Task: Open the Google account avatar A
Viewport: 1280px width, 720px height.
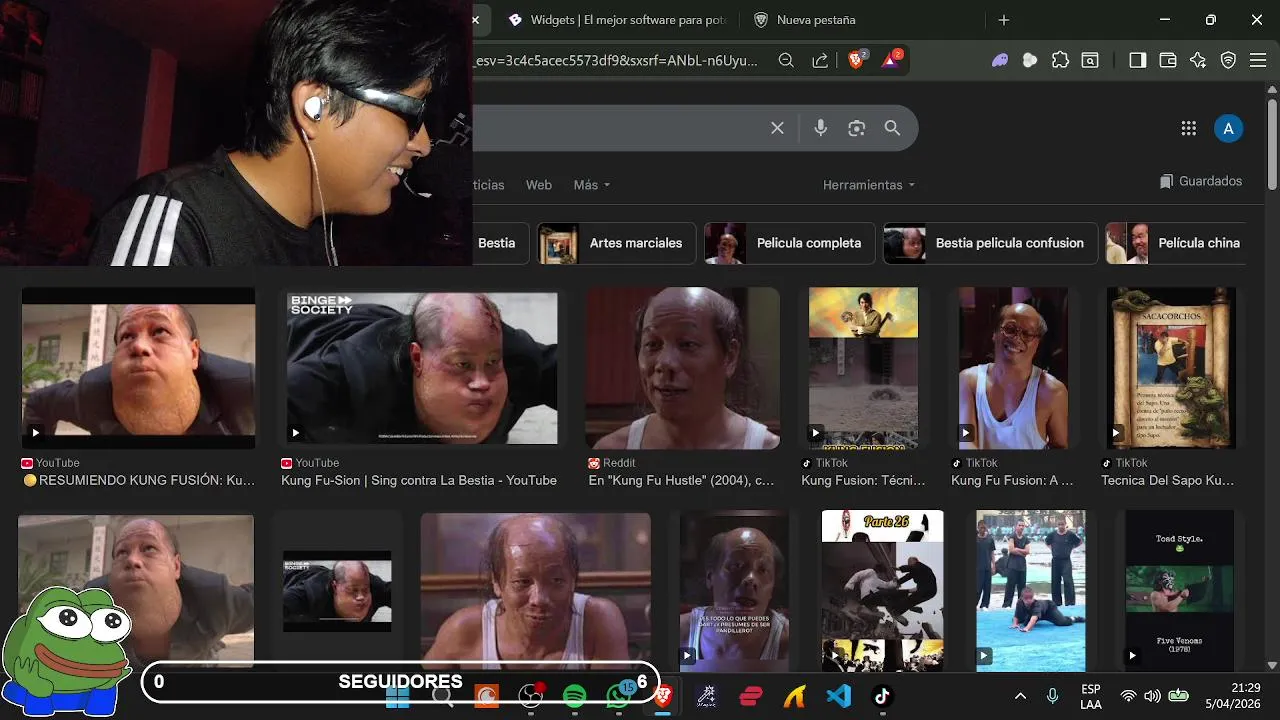Action: 1228,128
